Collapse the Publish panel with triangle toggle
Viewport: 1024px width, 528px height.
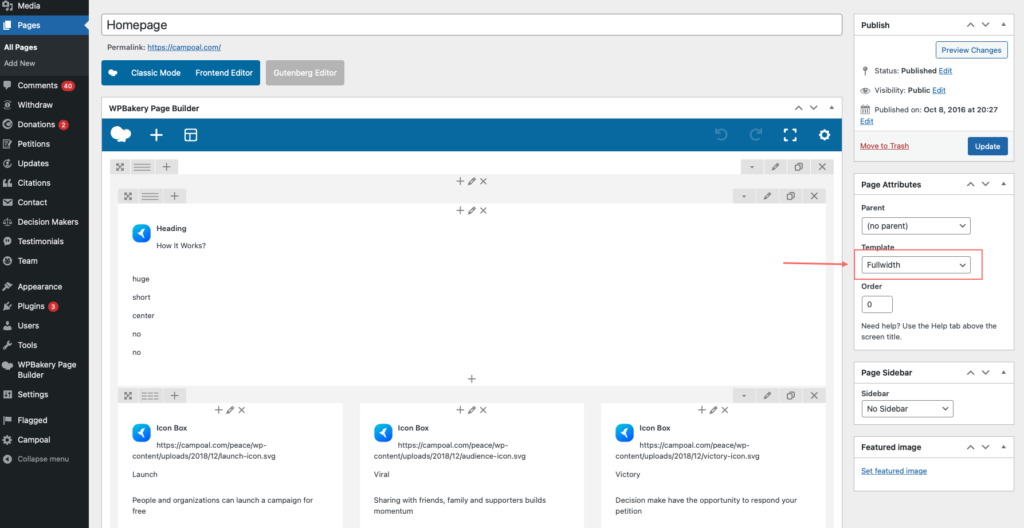1004,25
